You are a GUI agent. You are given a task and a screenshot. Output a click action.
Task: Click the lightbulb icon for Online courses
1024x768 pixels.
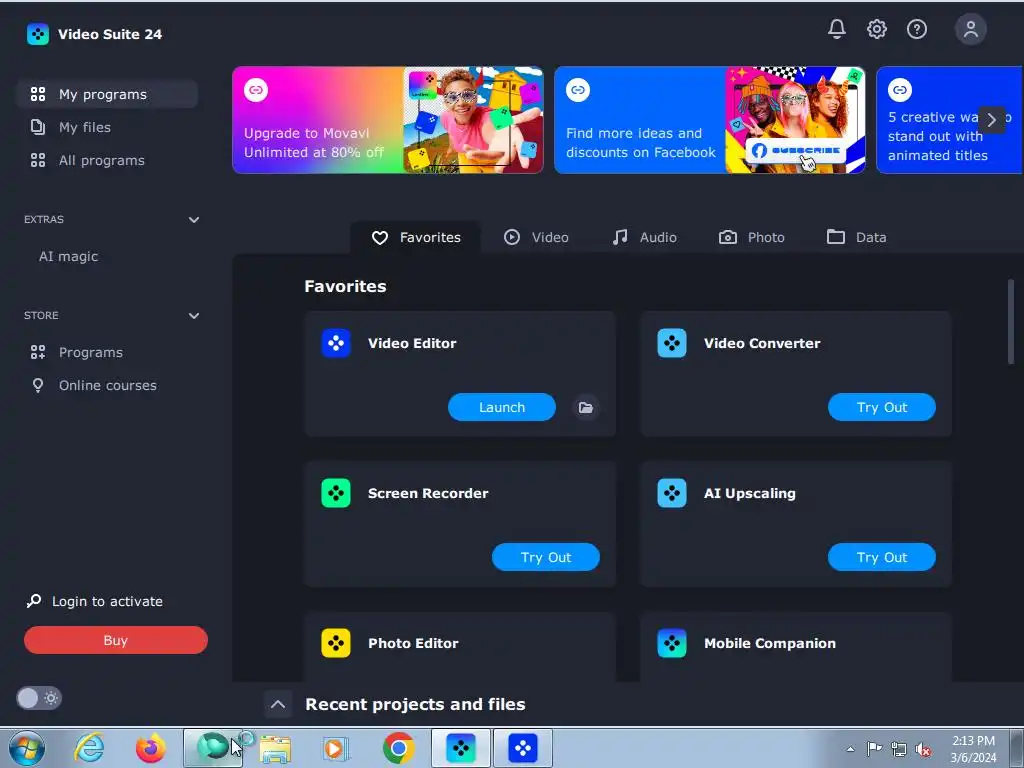tap(38, 385)
